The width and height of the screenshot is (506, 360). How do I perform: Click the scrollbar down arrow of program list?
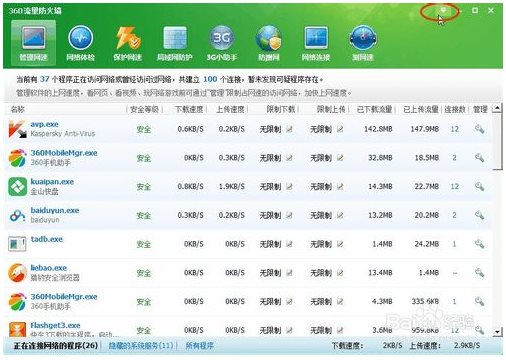point(497,332)
